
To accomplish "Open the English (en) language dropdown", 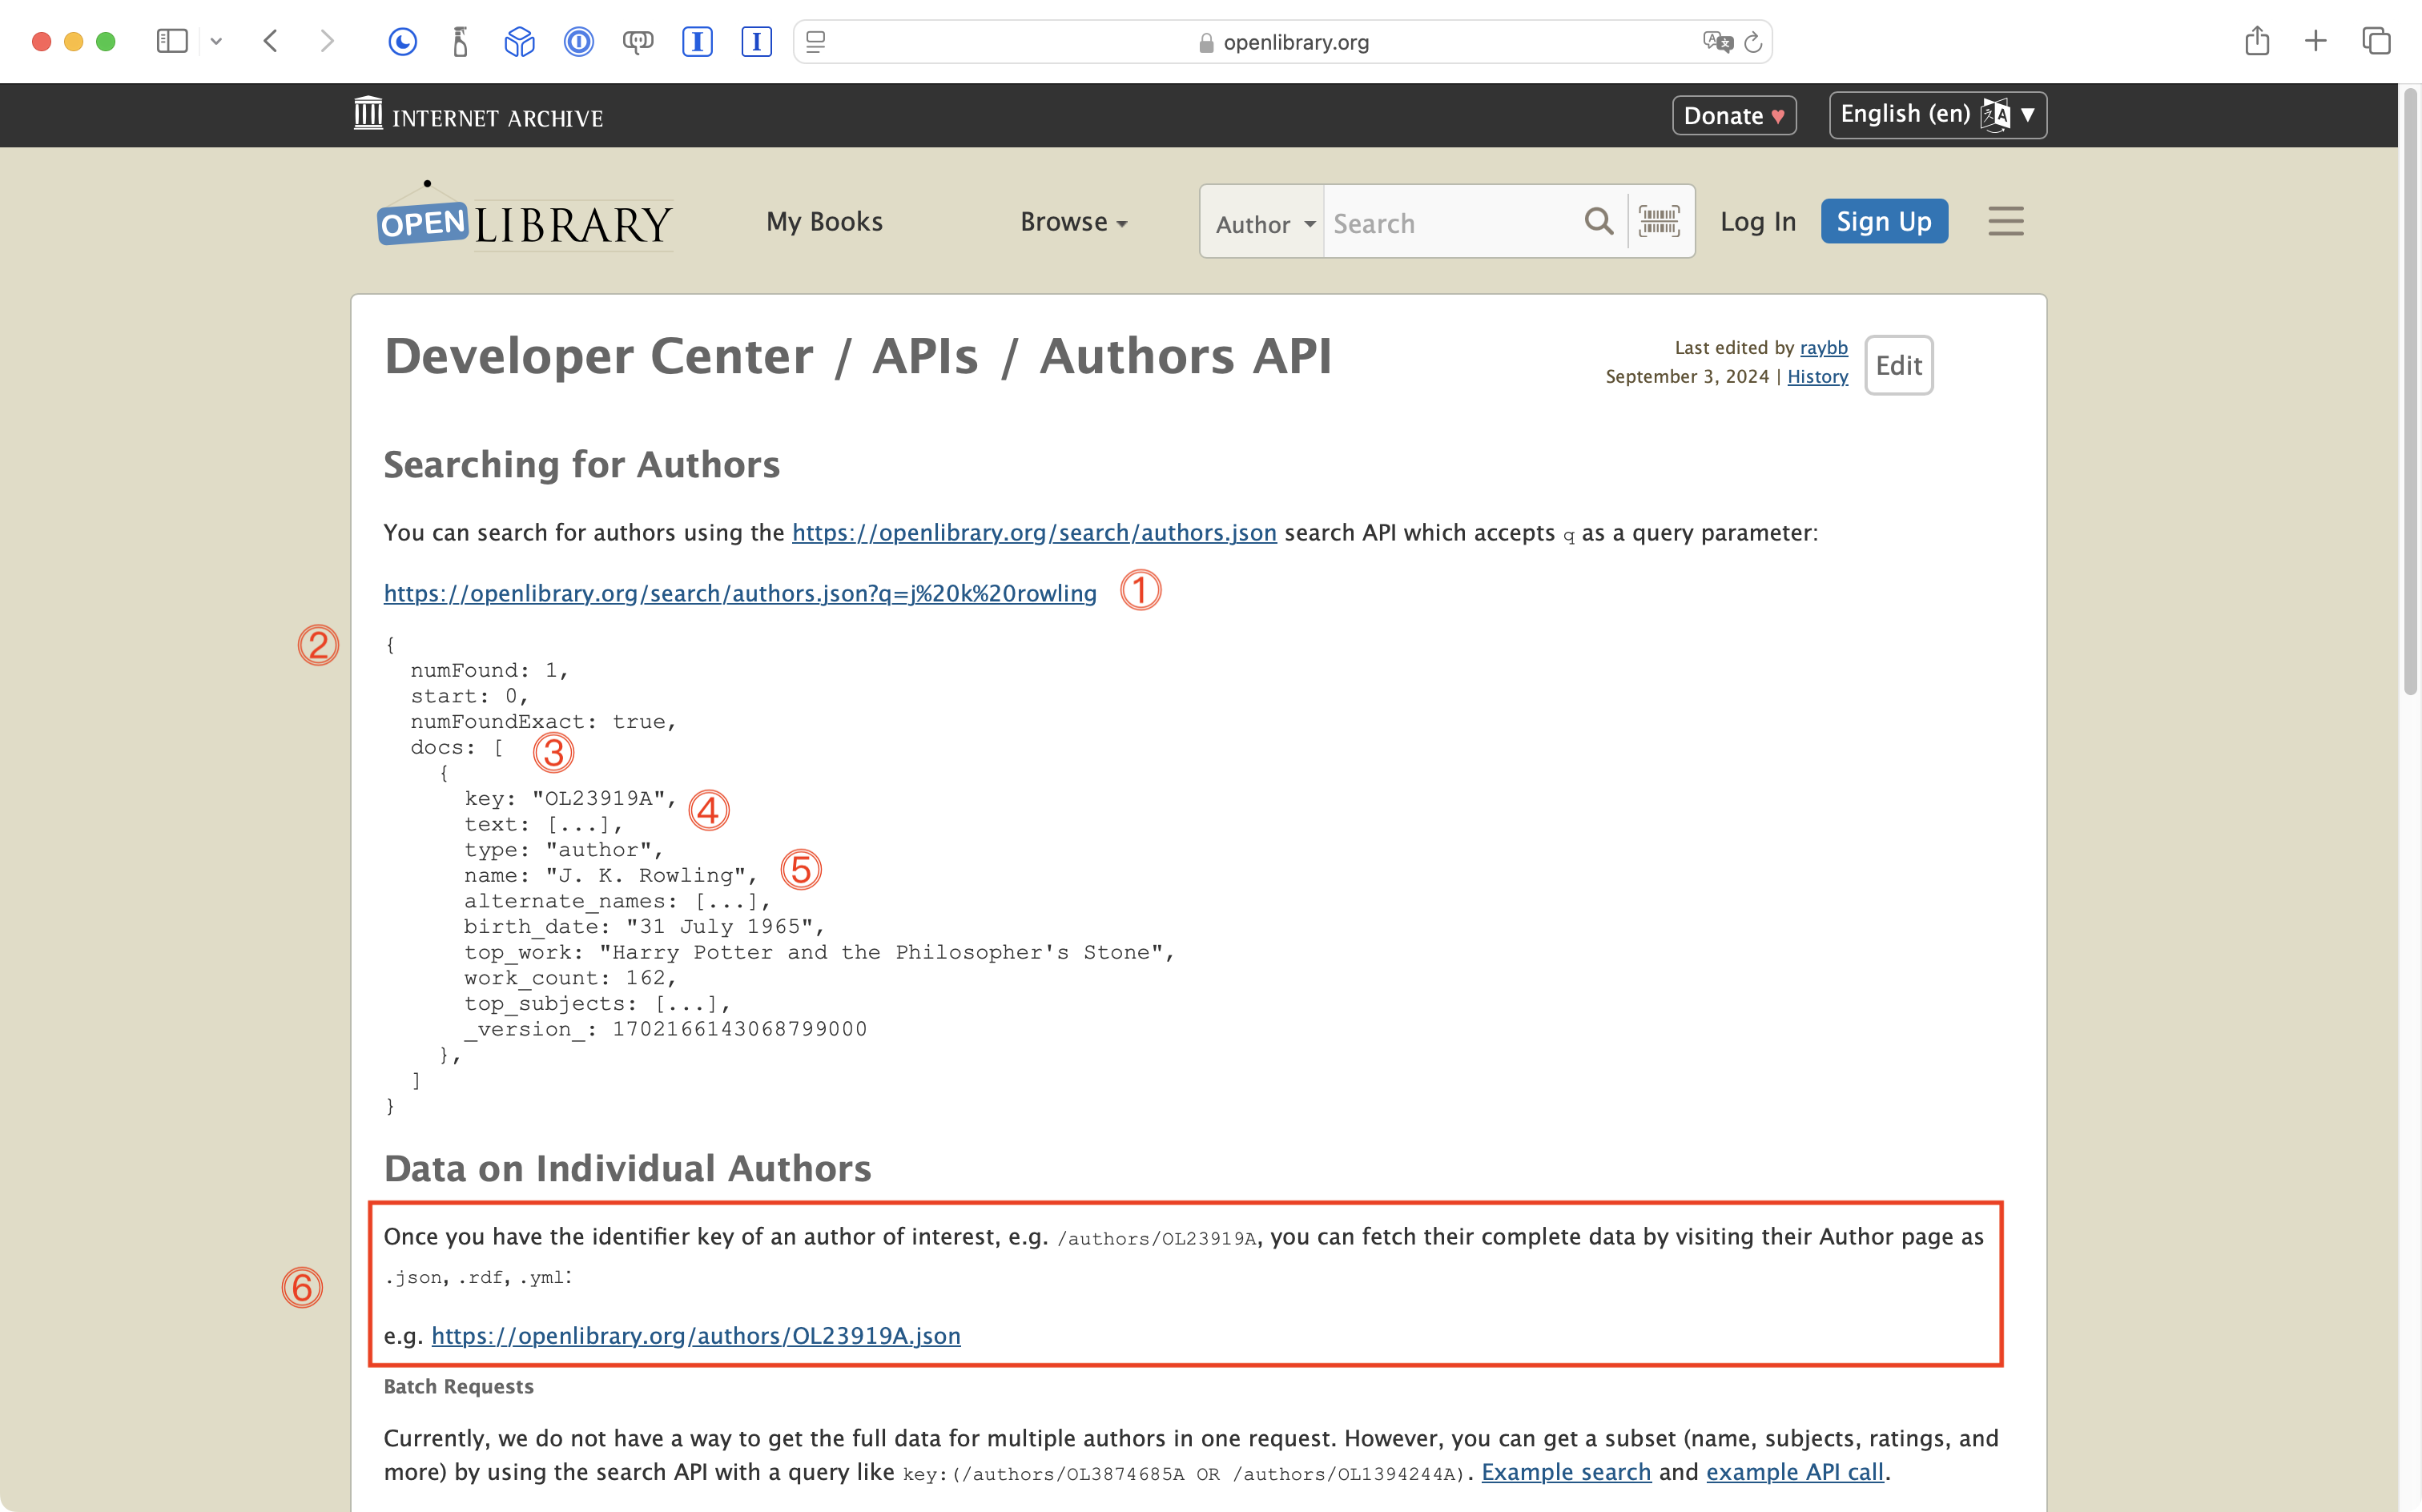I will tap(1937, 115).
